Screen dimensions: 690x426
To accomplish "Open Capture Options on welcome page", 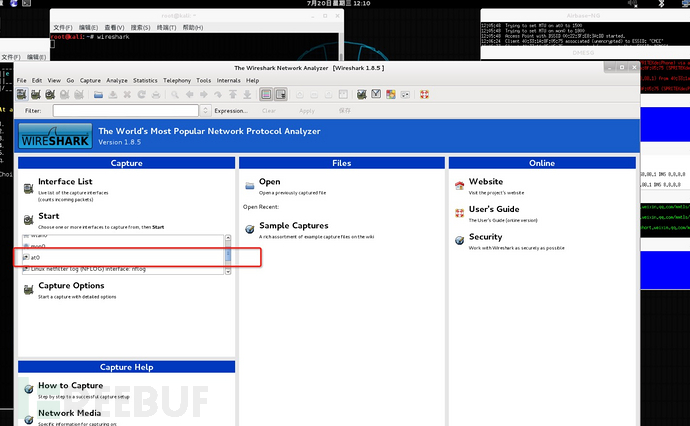I will (x=71, y=286).
